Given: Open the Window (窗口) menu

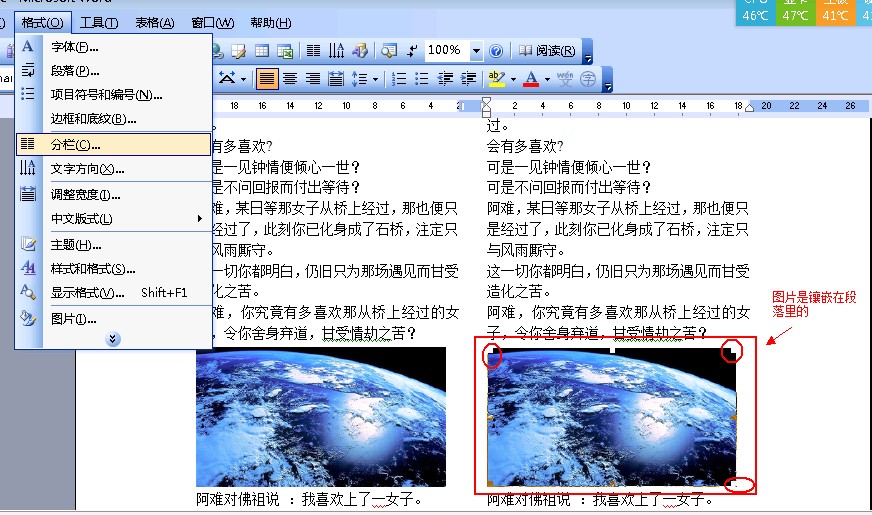Looking at the screenshot, I should [212, 23].
